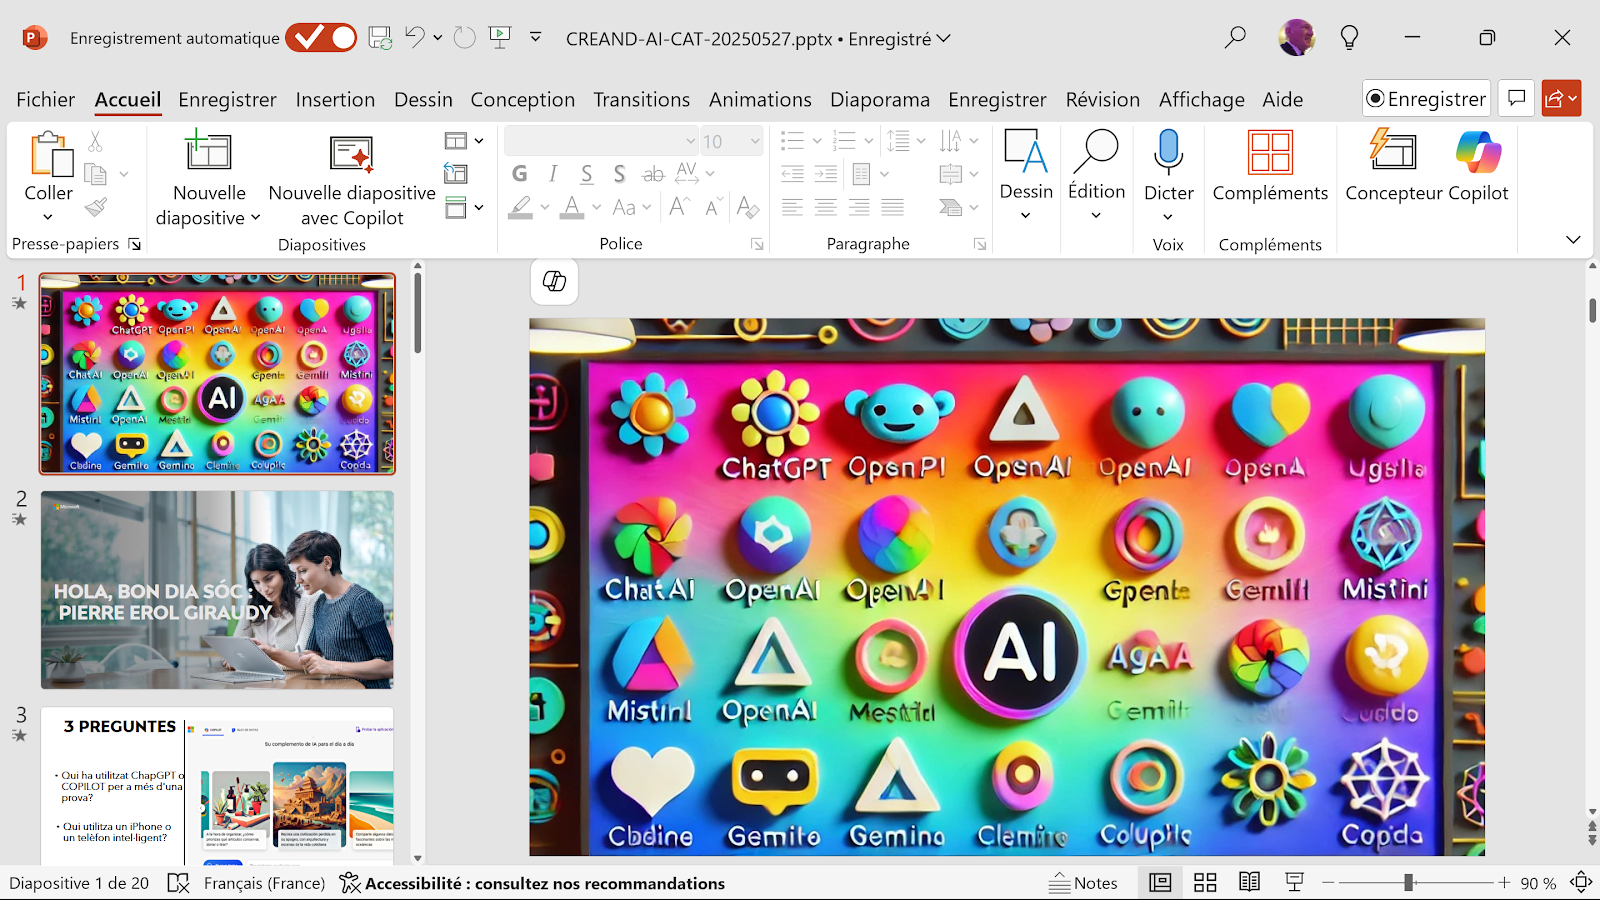Open the Dessin drawing tools
This screenshot has height=900, width=1600.
tap(1026, 175)
